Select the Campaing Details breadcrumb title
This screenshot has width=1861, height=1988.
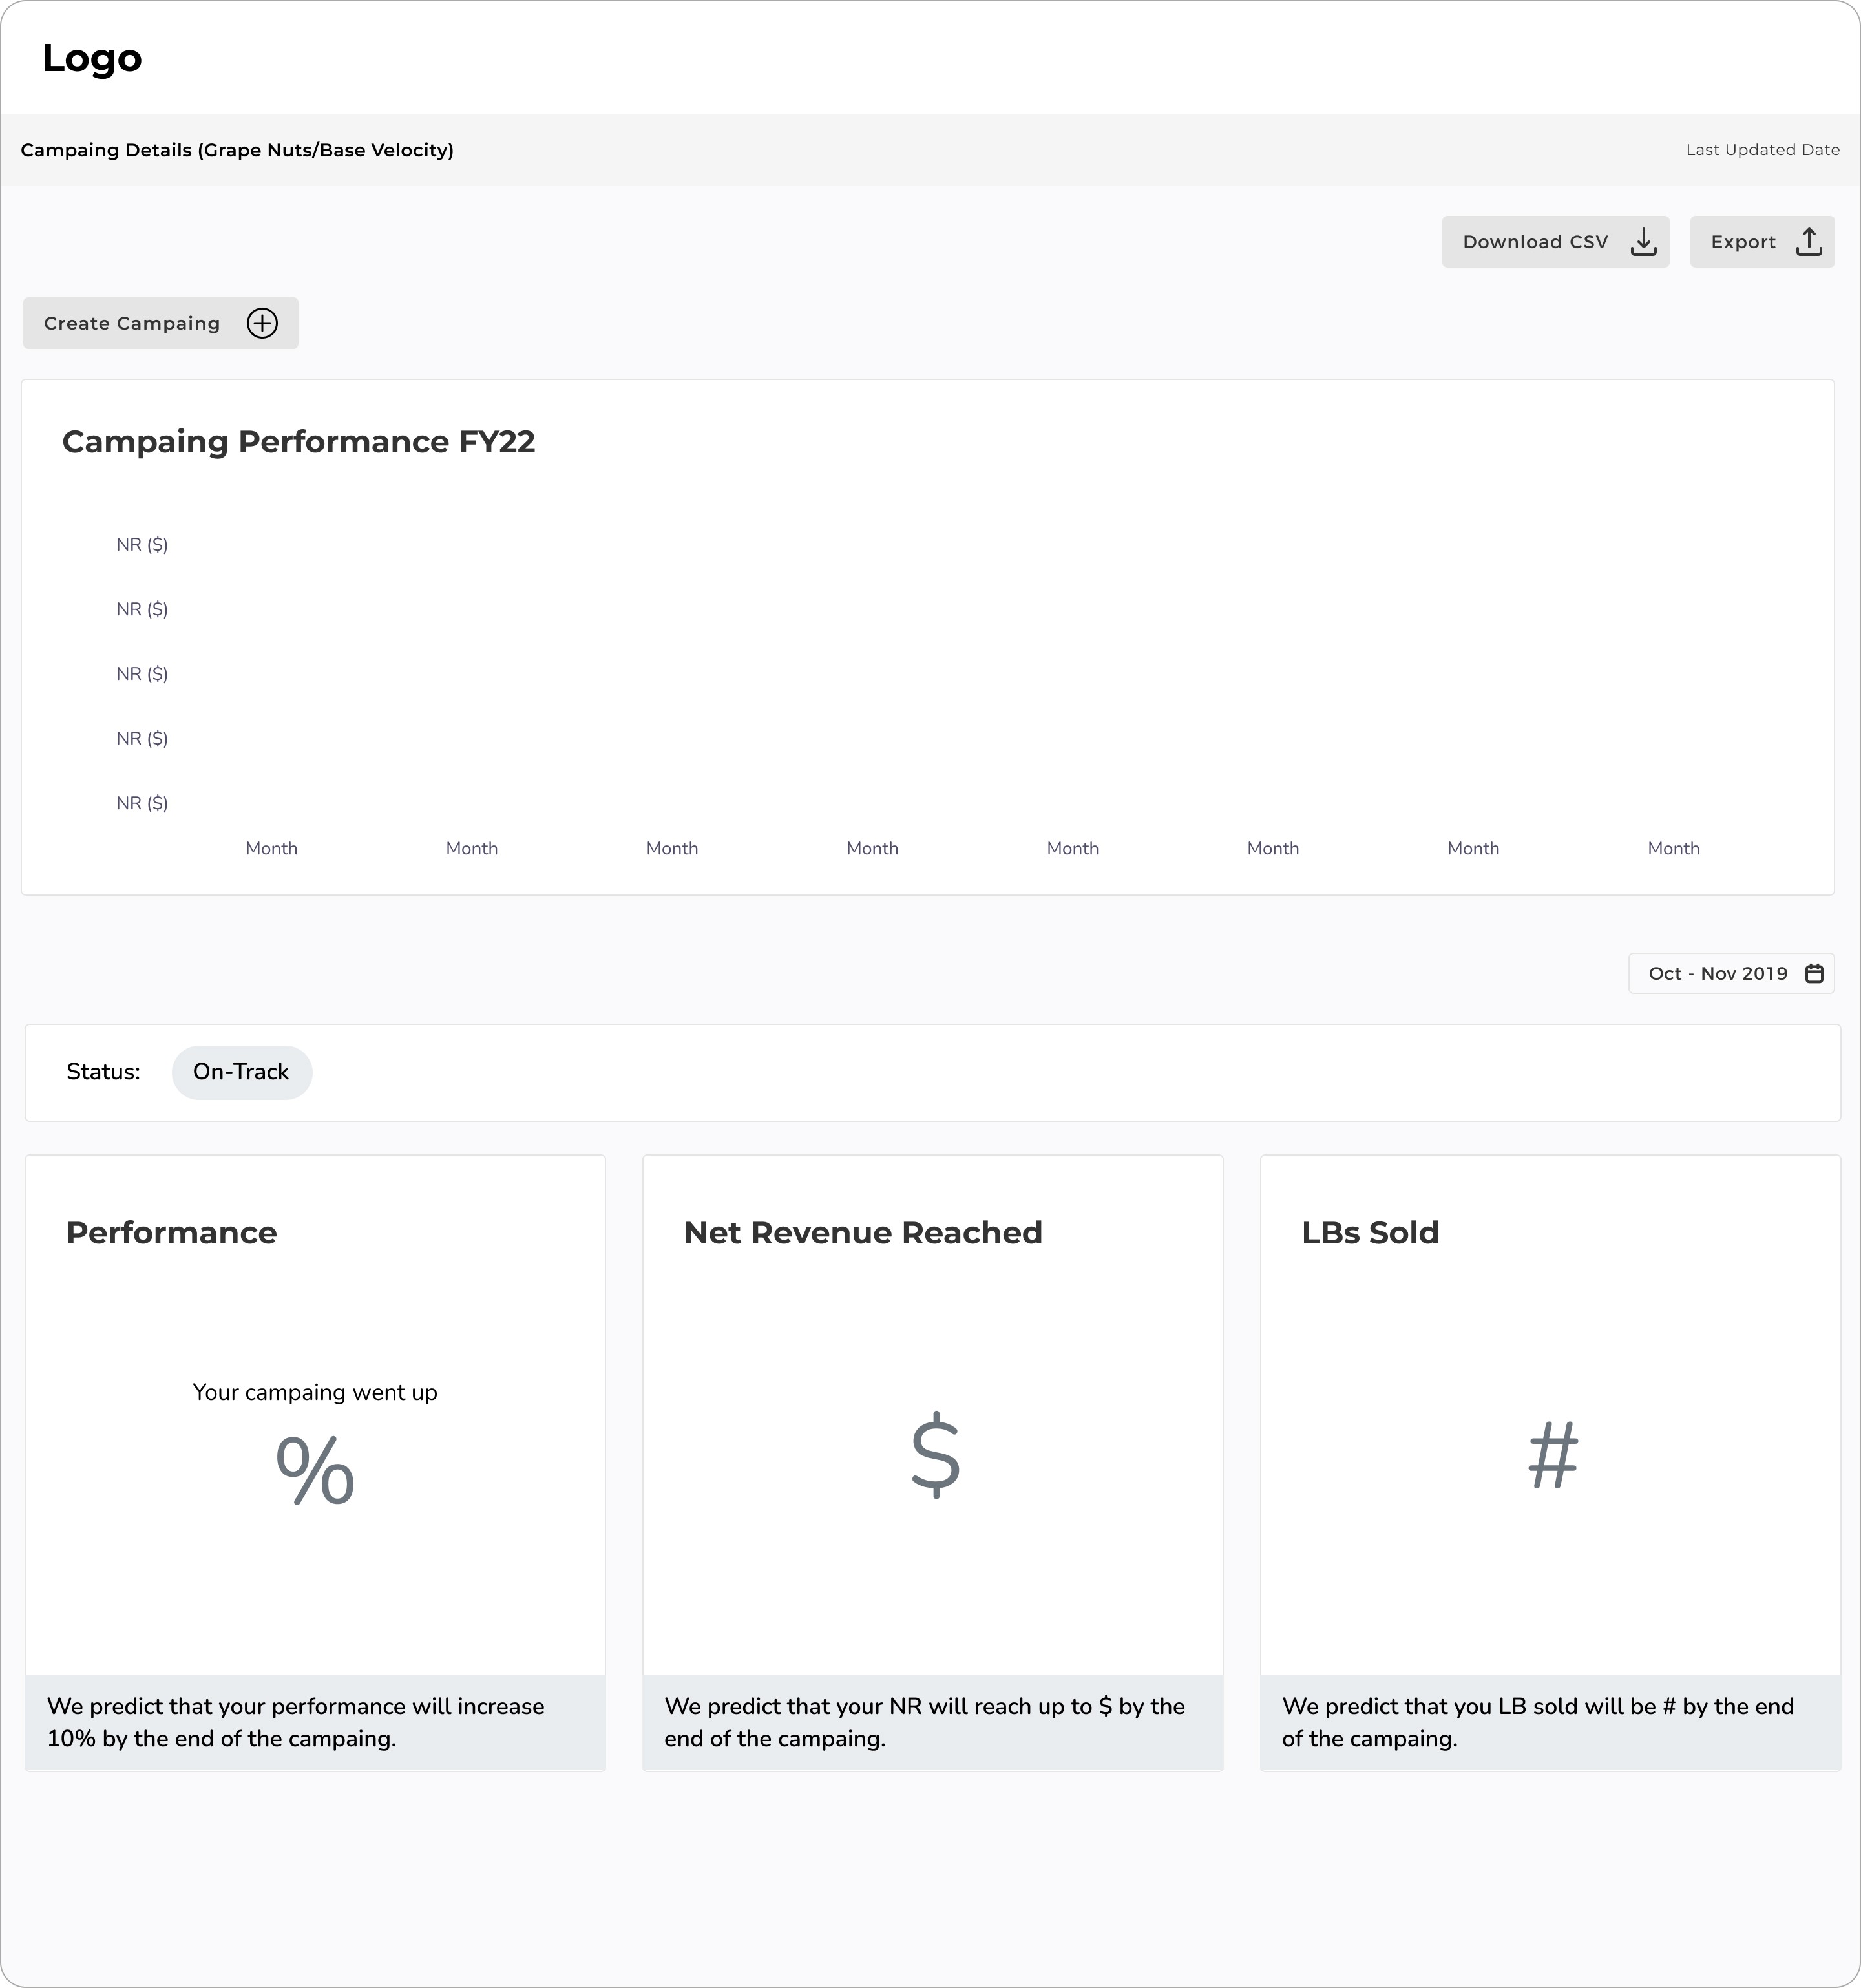tap(237, 150)
